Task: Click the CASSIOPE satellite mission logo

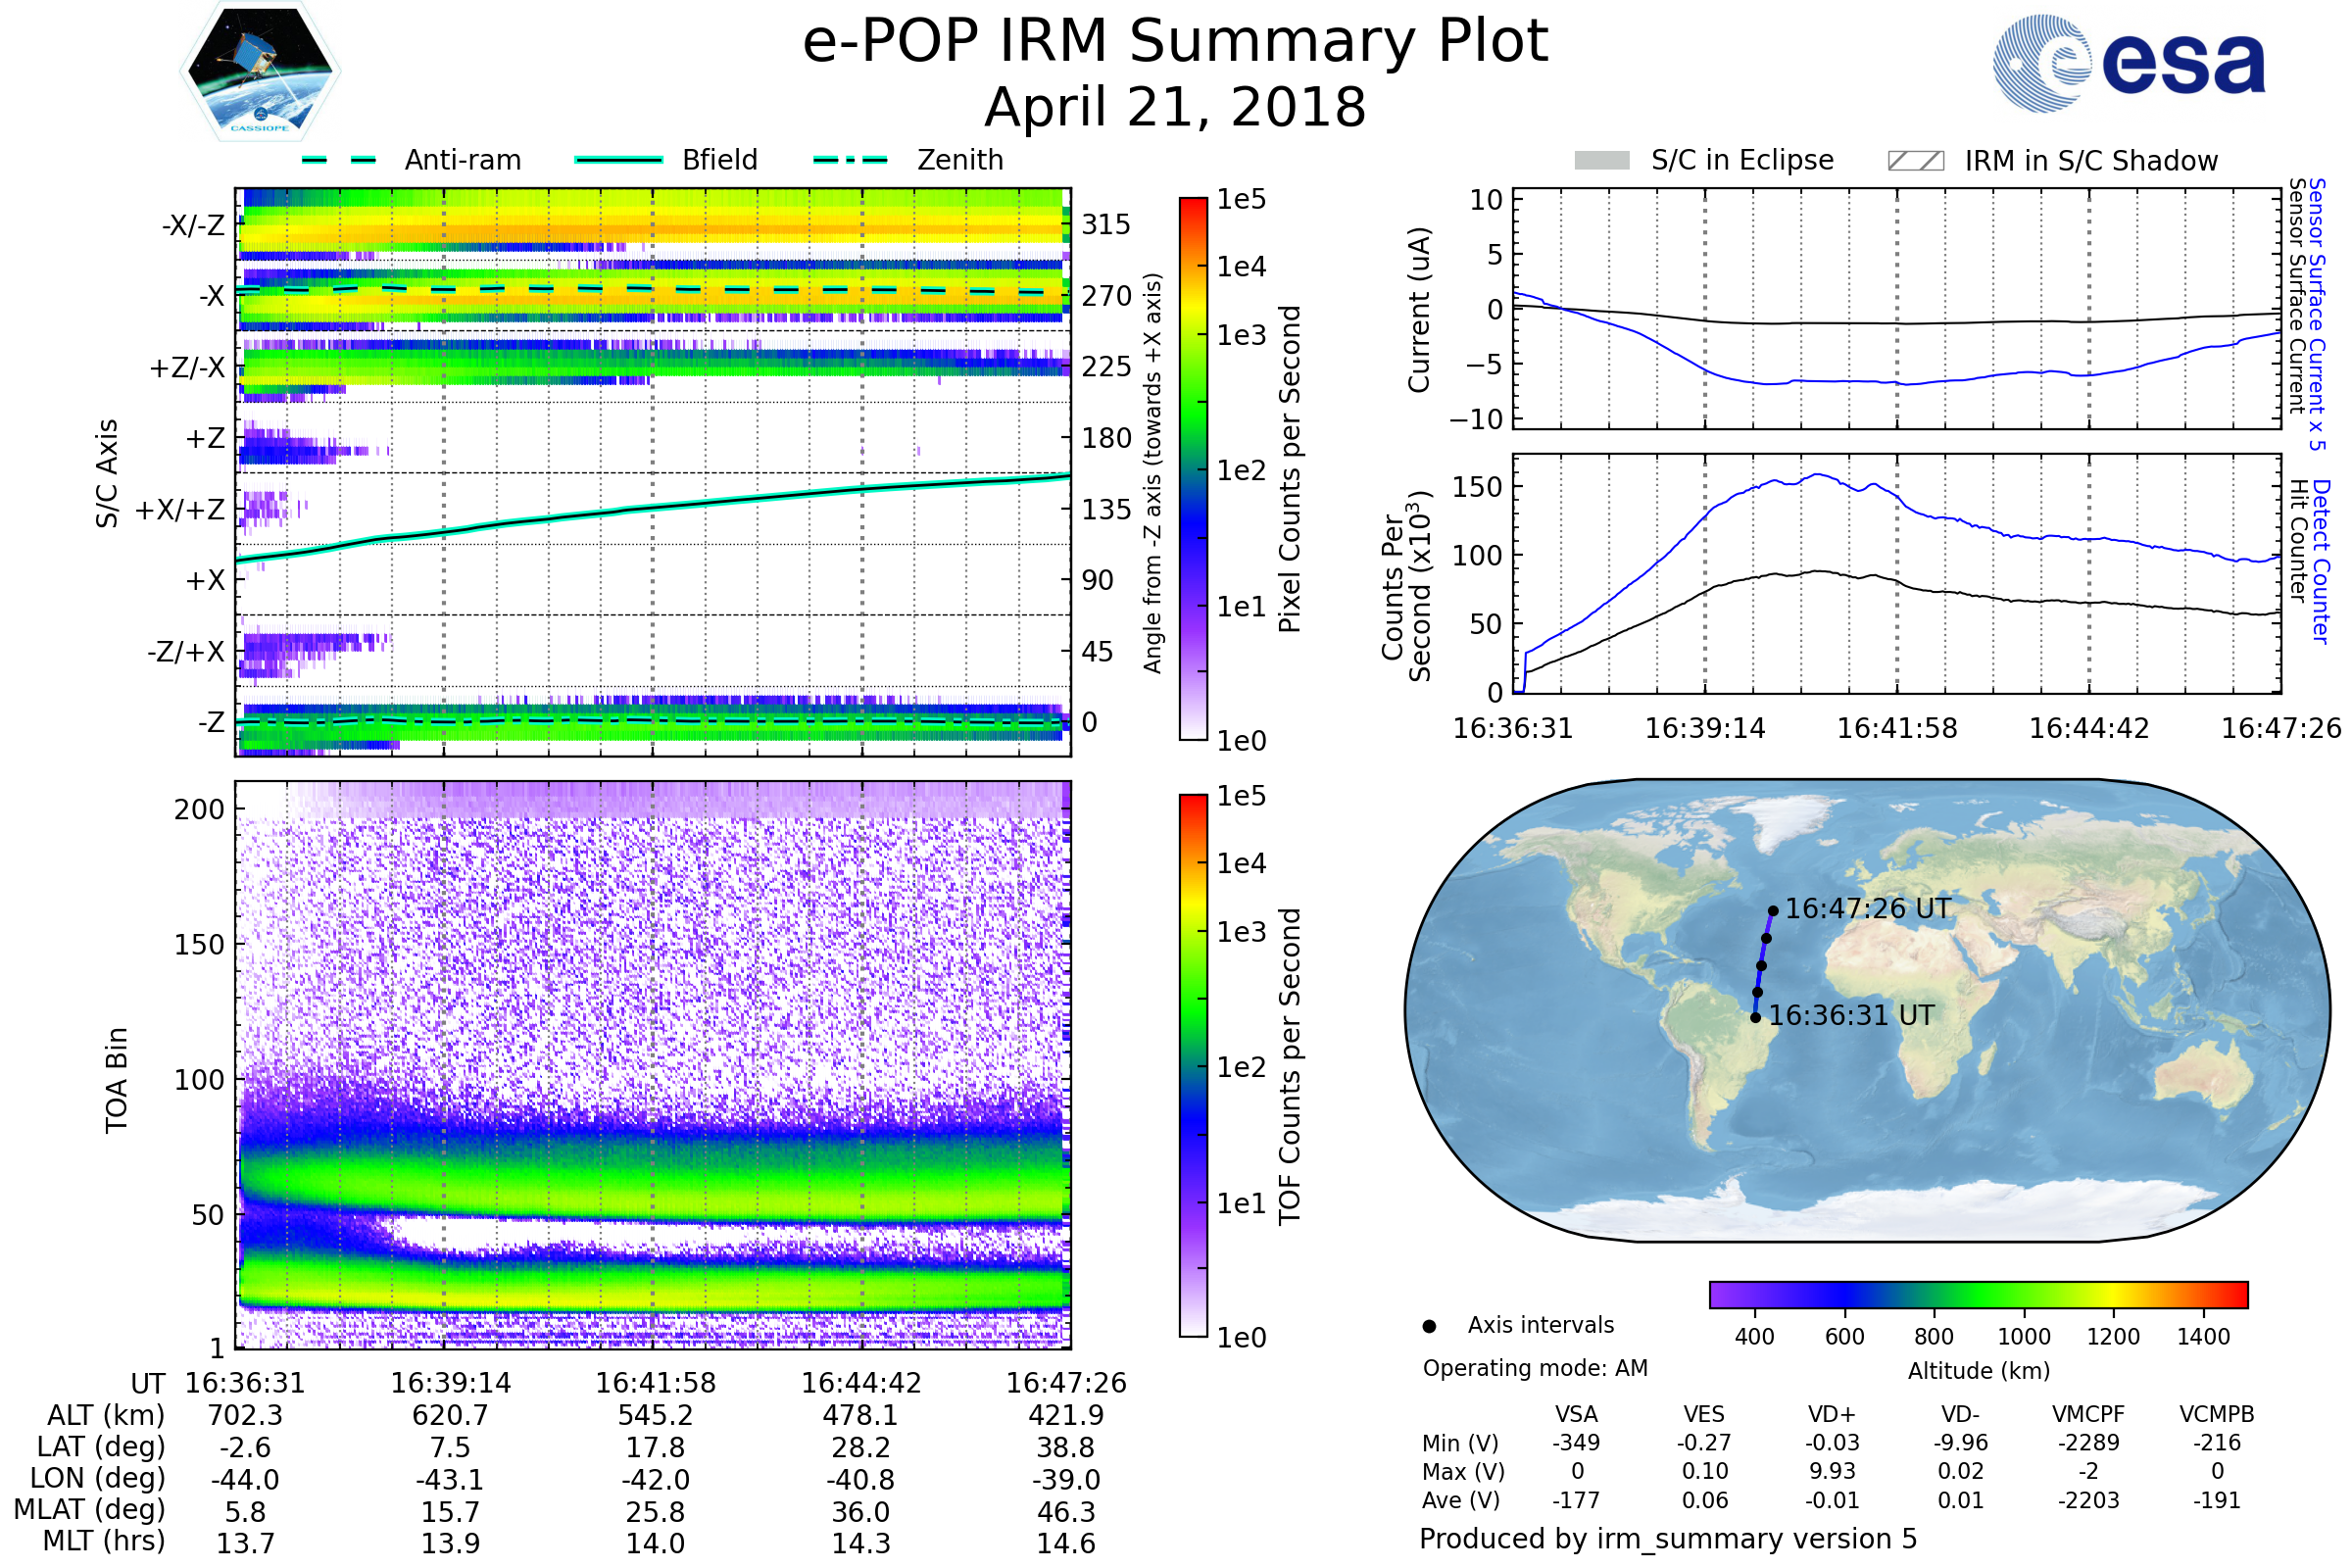Action: pos(260,72)
